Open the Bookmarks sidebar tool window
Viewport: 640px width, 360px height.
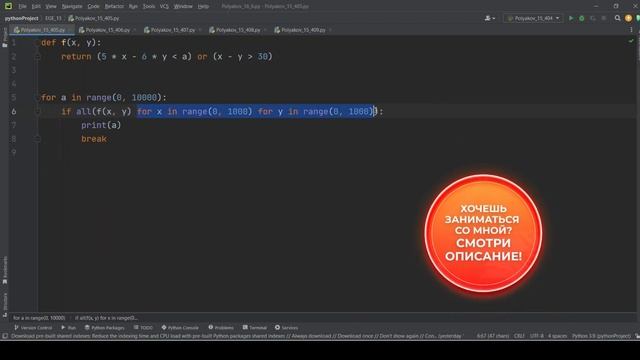tap(4, 270)
